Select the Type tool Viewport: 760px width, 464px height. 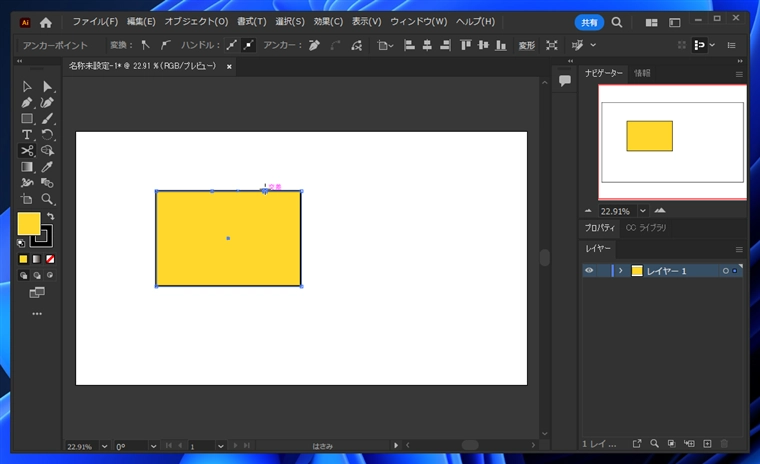(27, 135)
